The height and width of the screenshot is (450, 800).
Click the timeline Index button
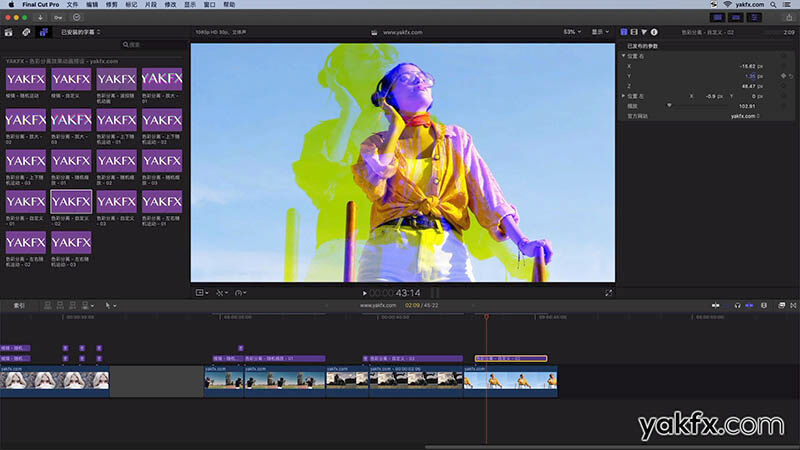point(19,306)
